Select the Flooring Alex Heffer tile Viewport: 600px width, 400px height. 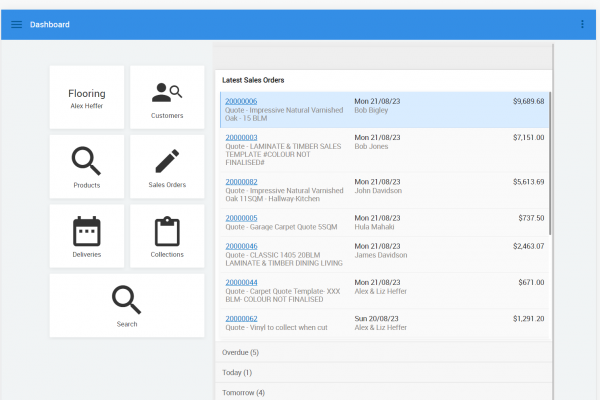click(87, 97)
